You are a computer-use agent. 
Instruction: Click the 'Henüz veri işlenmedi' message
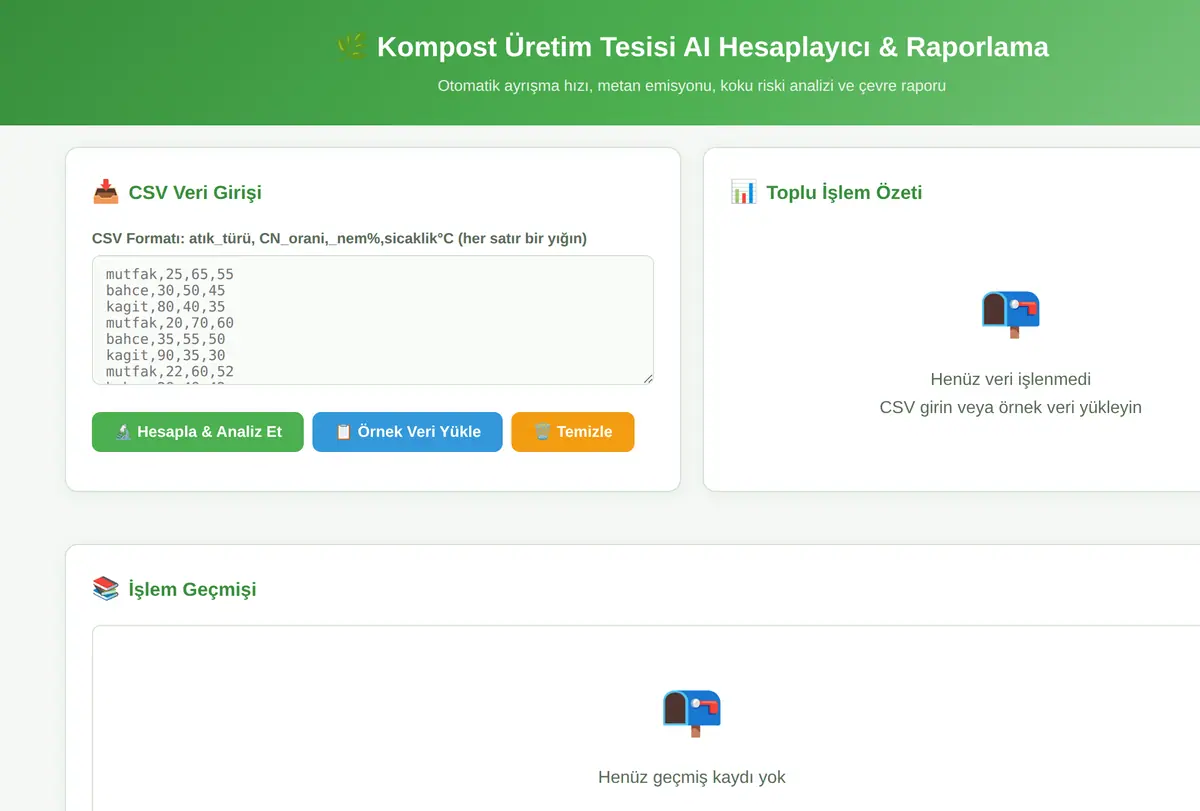click(x=1010, y=379)
